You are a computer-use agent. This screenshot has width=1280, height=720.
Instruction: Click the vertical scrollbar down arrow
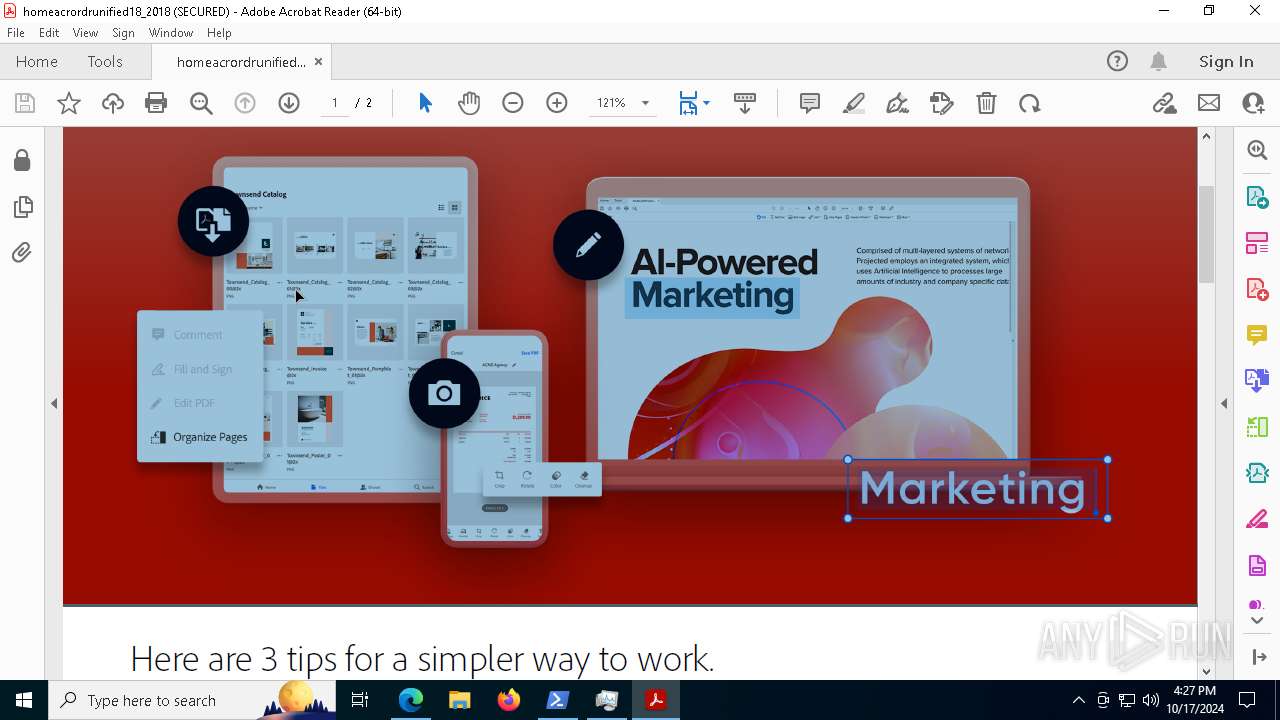pos(1206,671)
